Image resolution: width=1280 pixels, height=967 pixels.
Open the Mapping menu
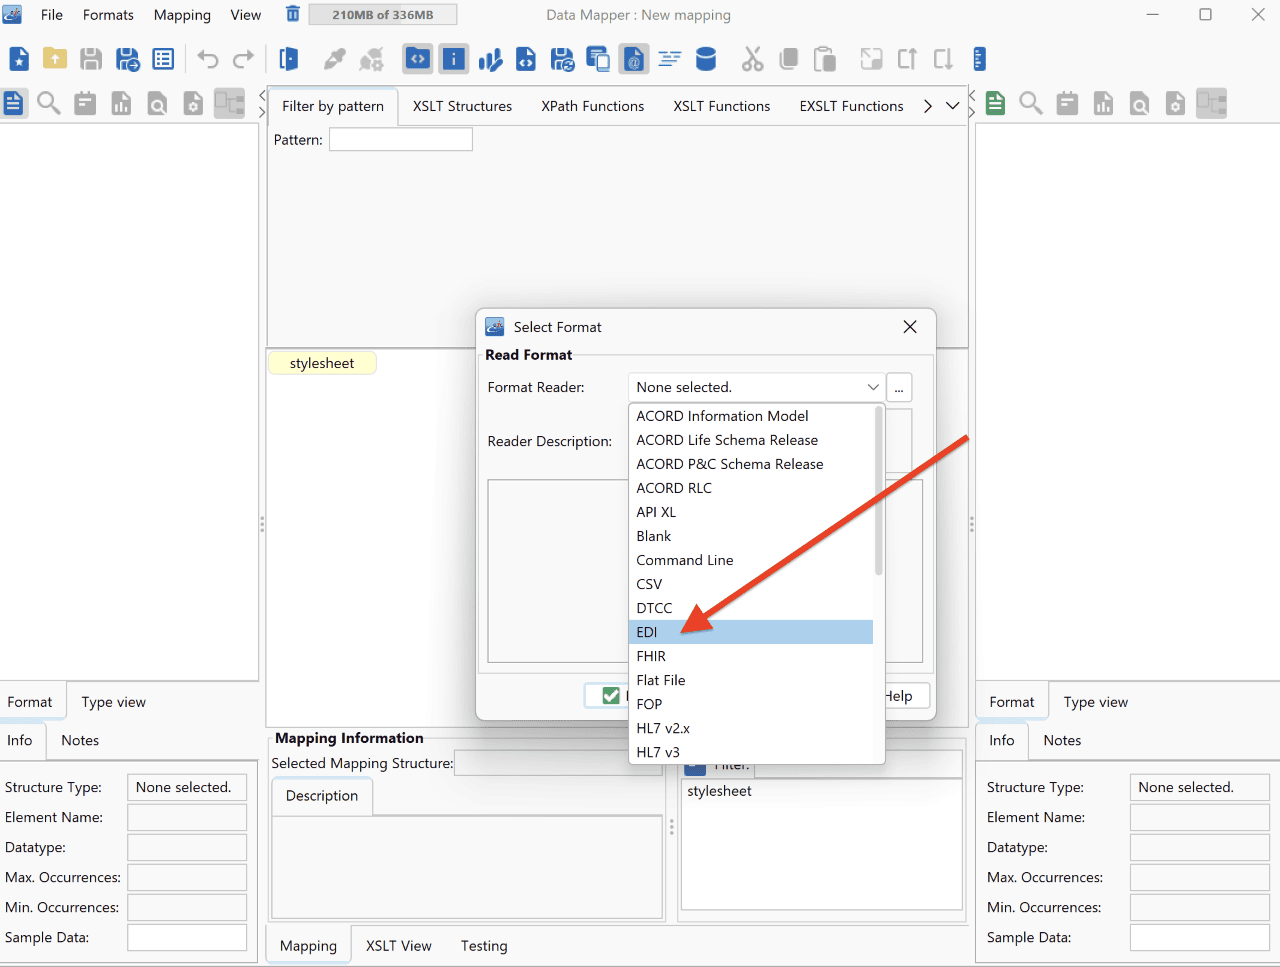click(182, 15)
